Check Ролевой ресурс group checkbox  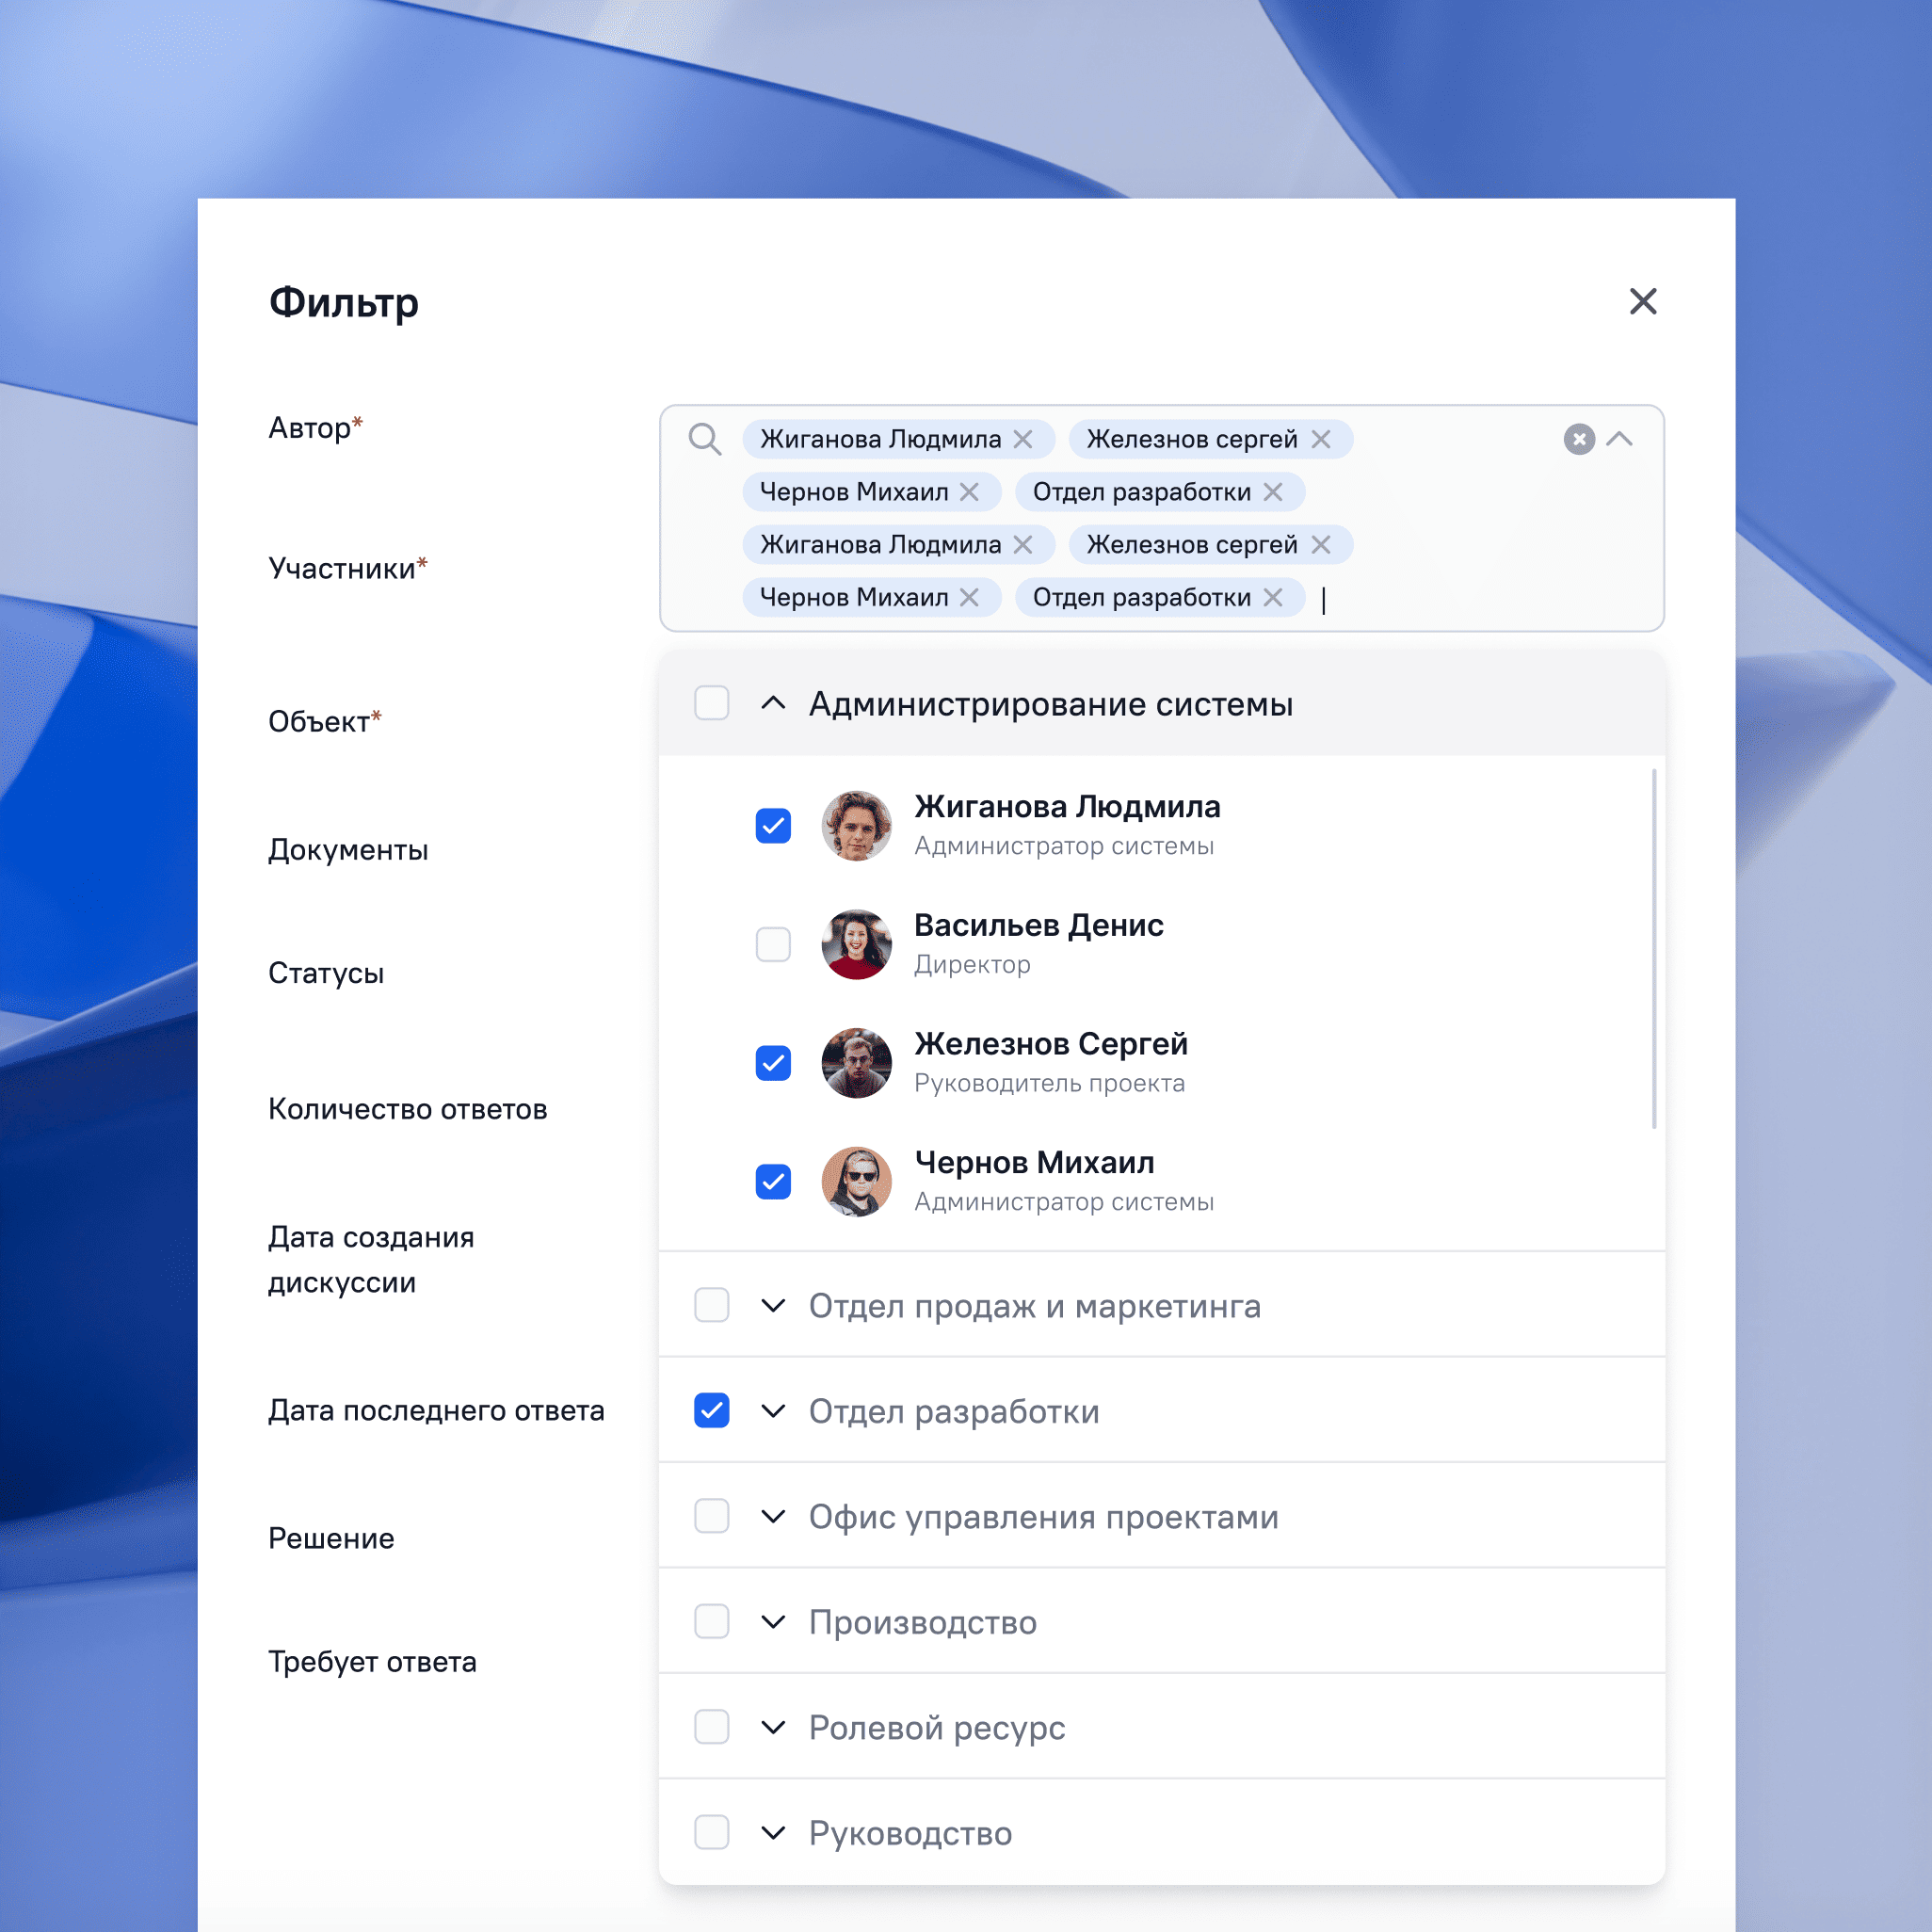tap(711, 1727)
